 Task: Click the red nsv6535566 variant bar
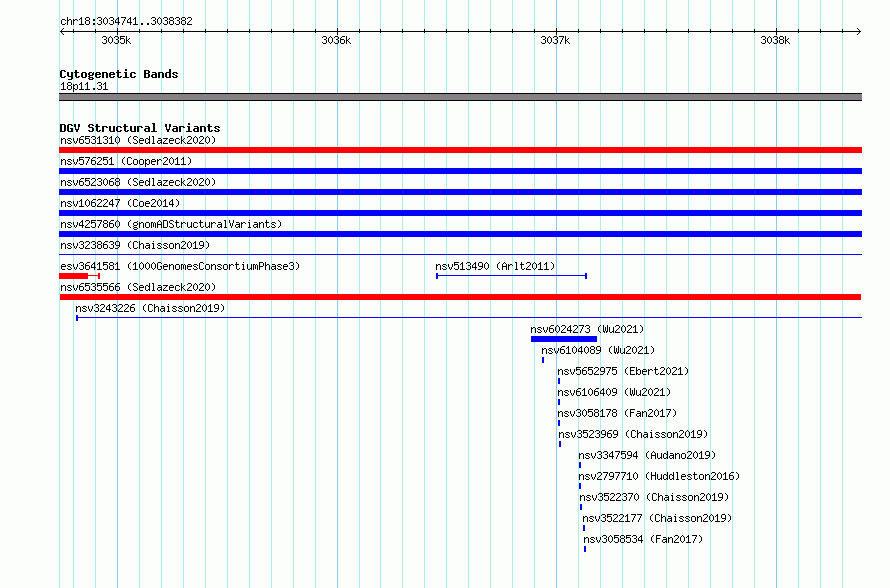pos(460,297)
